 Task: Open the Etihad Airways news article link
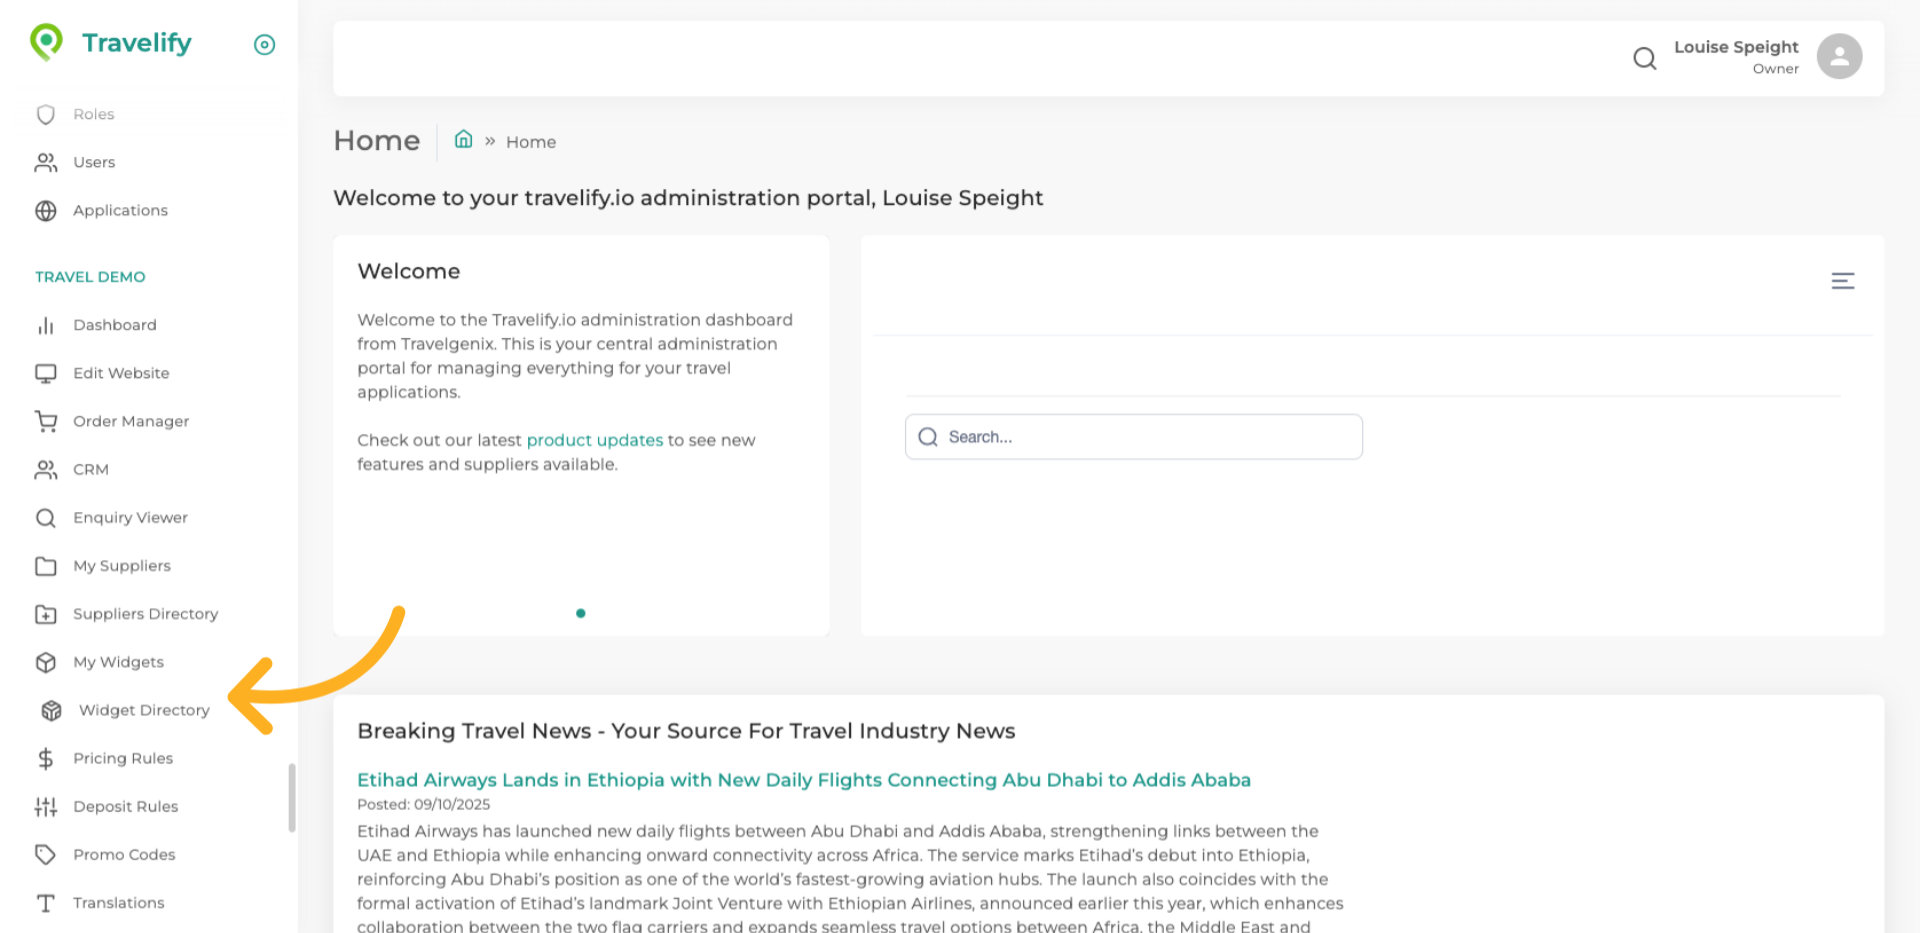pyautogui.click(x=803, y=780)
